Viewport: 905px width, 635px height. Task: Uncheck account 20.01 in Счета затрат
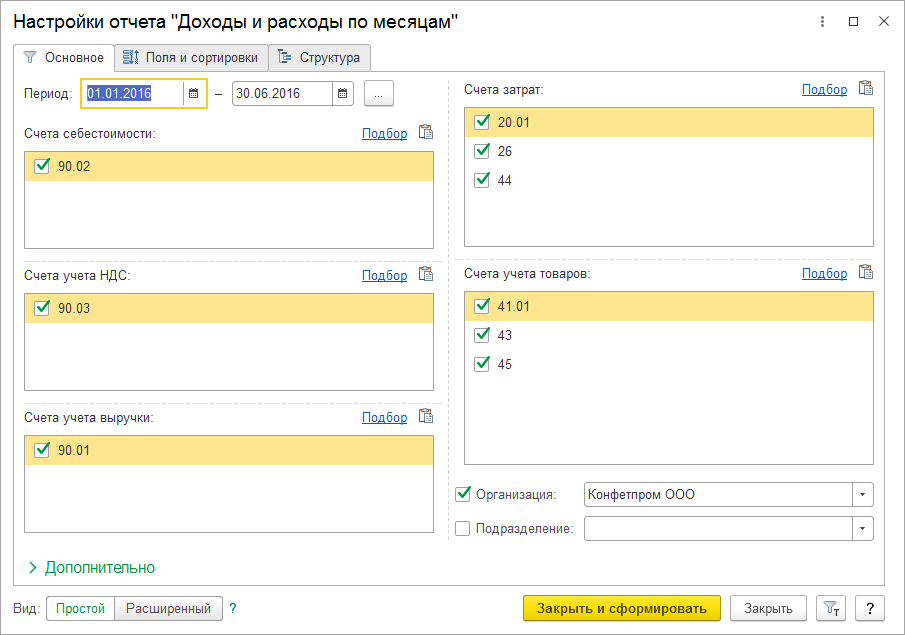tap(482, 122)
